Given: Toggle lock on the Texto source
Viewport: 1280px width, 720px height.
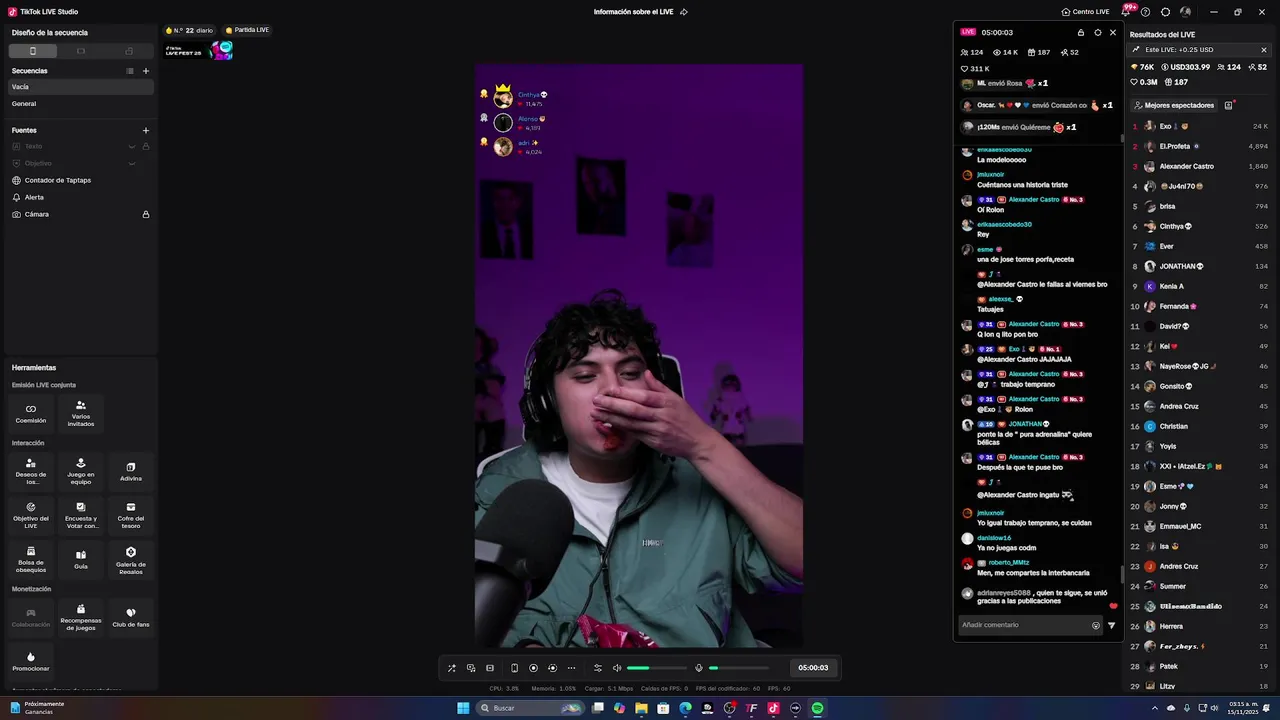Looking at the screenshot, I should [146, 146].
